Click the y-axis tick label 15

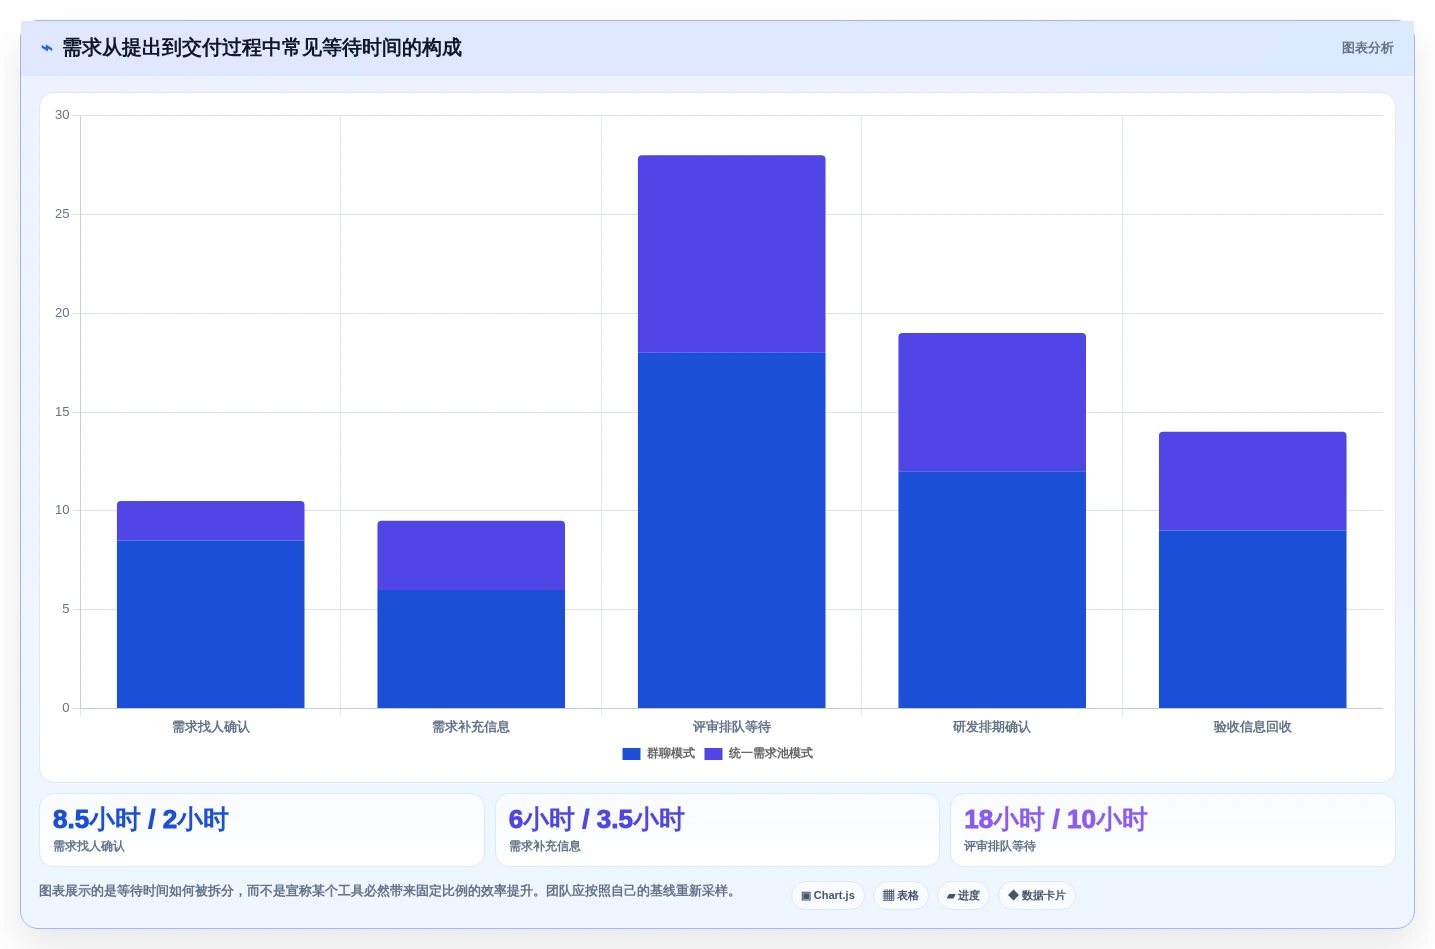(62, 412)
